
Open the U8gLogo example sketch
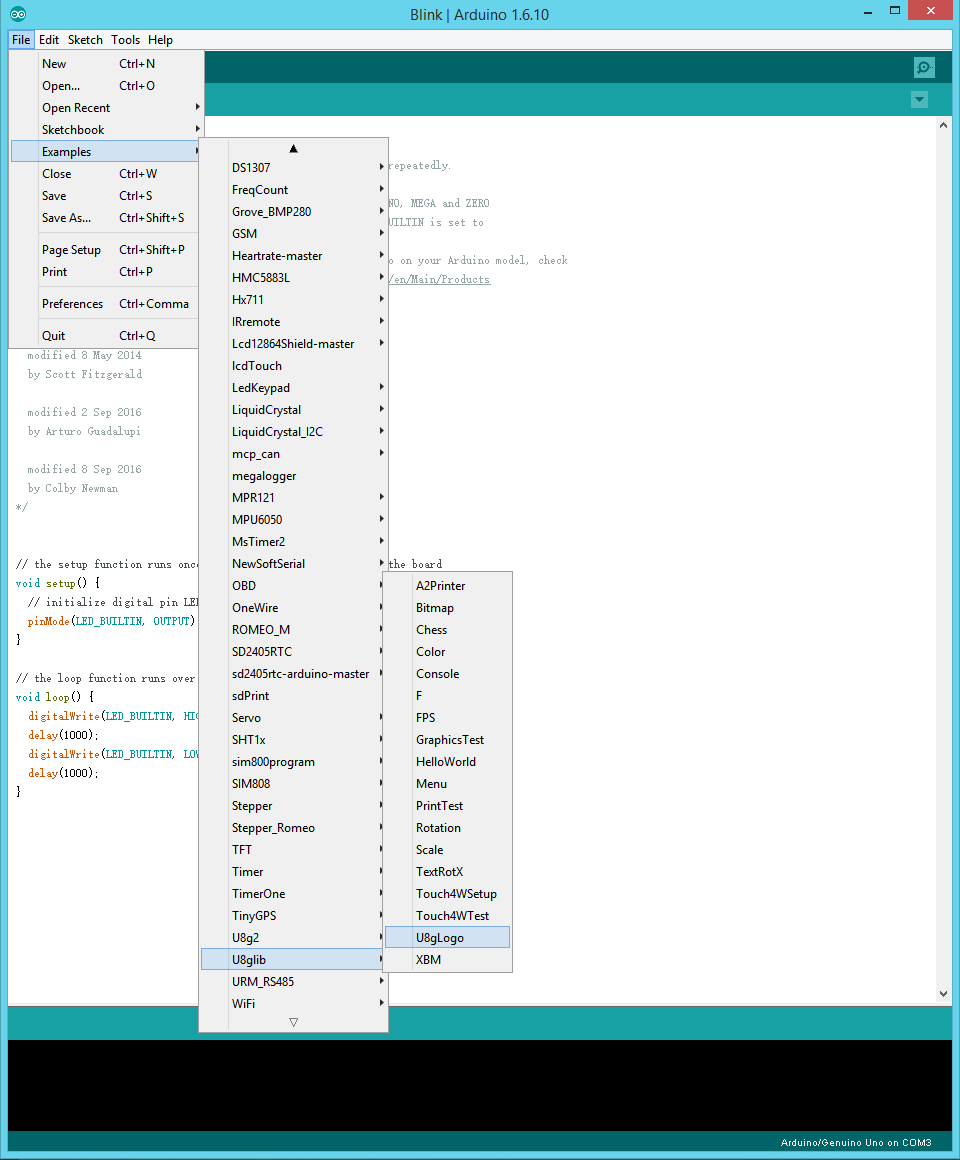[447, 938]
